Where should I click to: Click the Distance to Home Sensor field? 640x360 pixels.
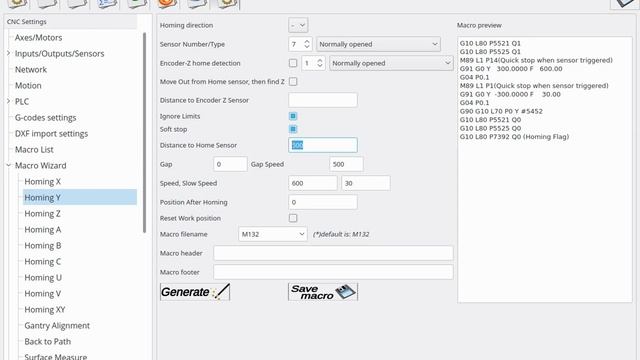pyautogui.click(x=323, y=145)
